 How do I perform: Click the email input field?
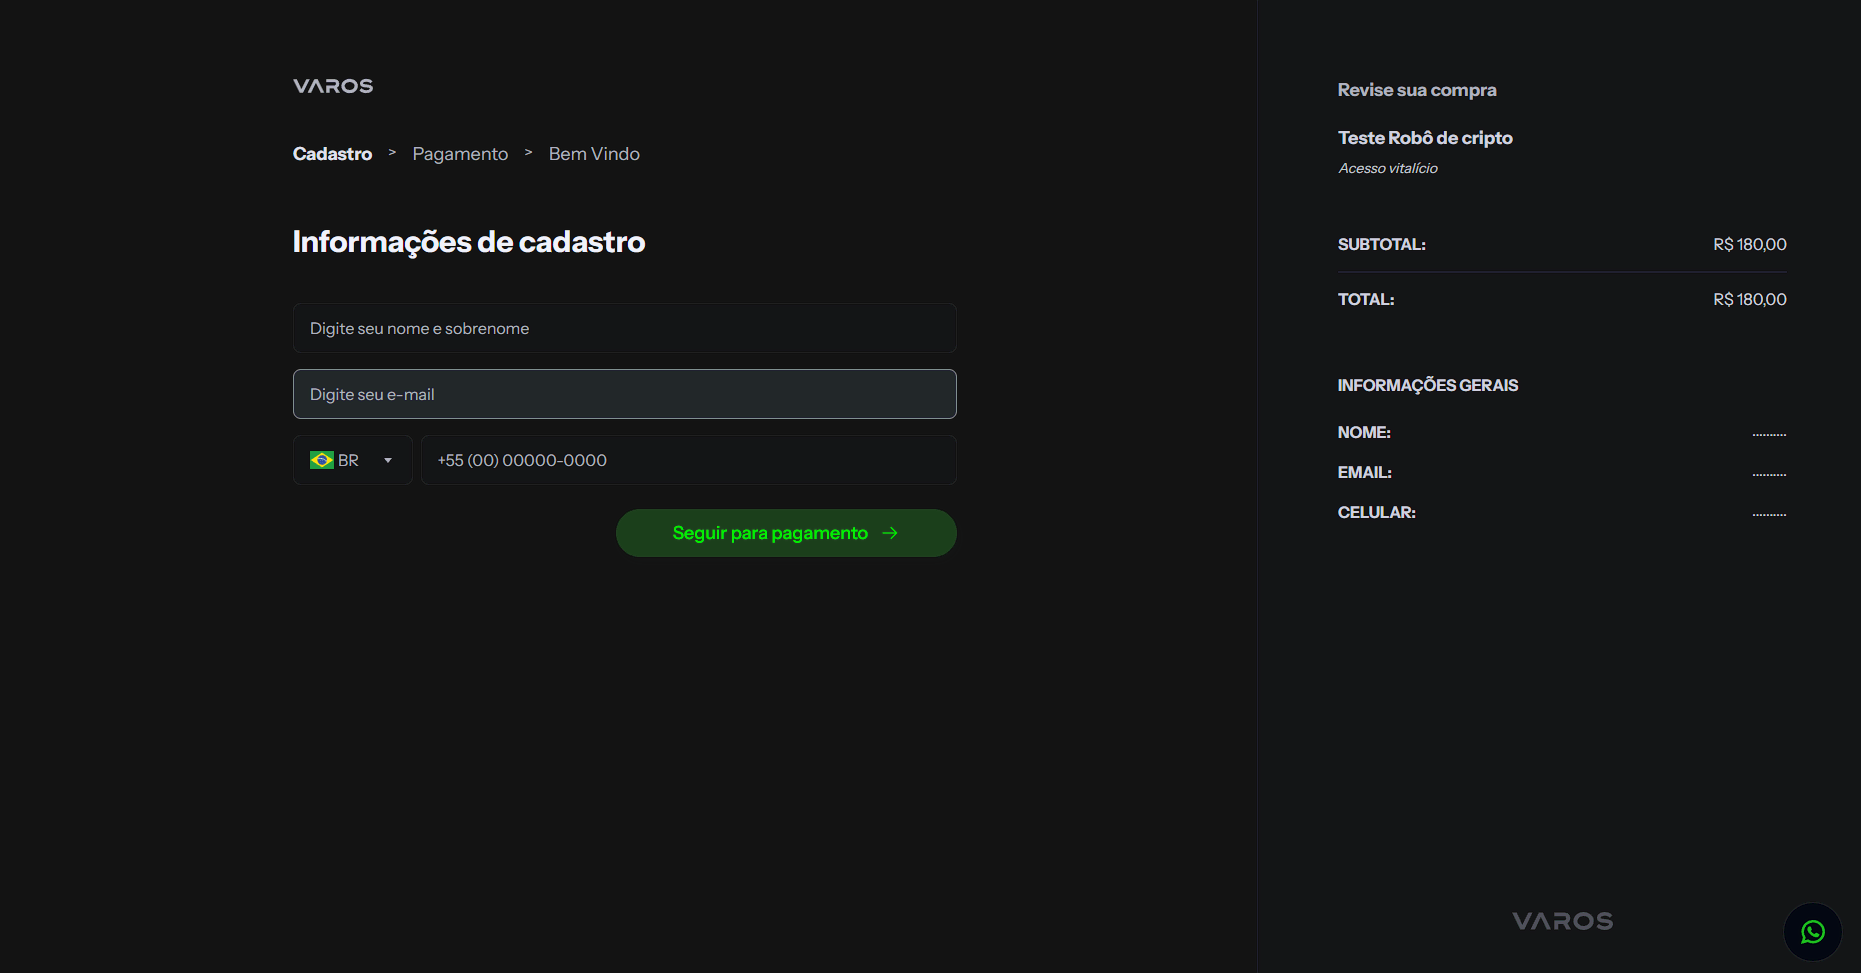[x=624, y=394]
